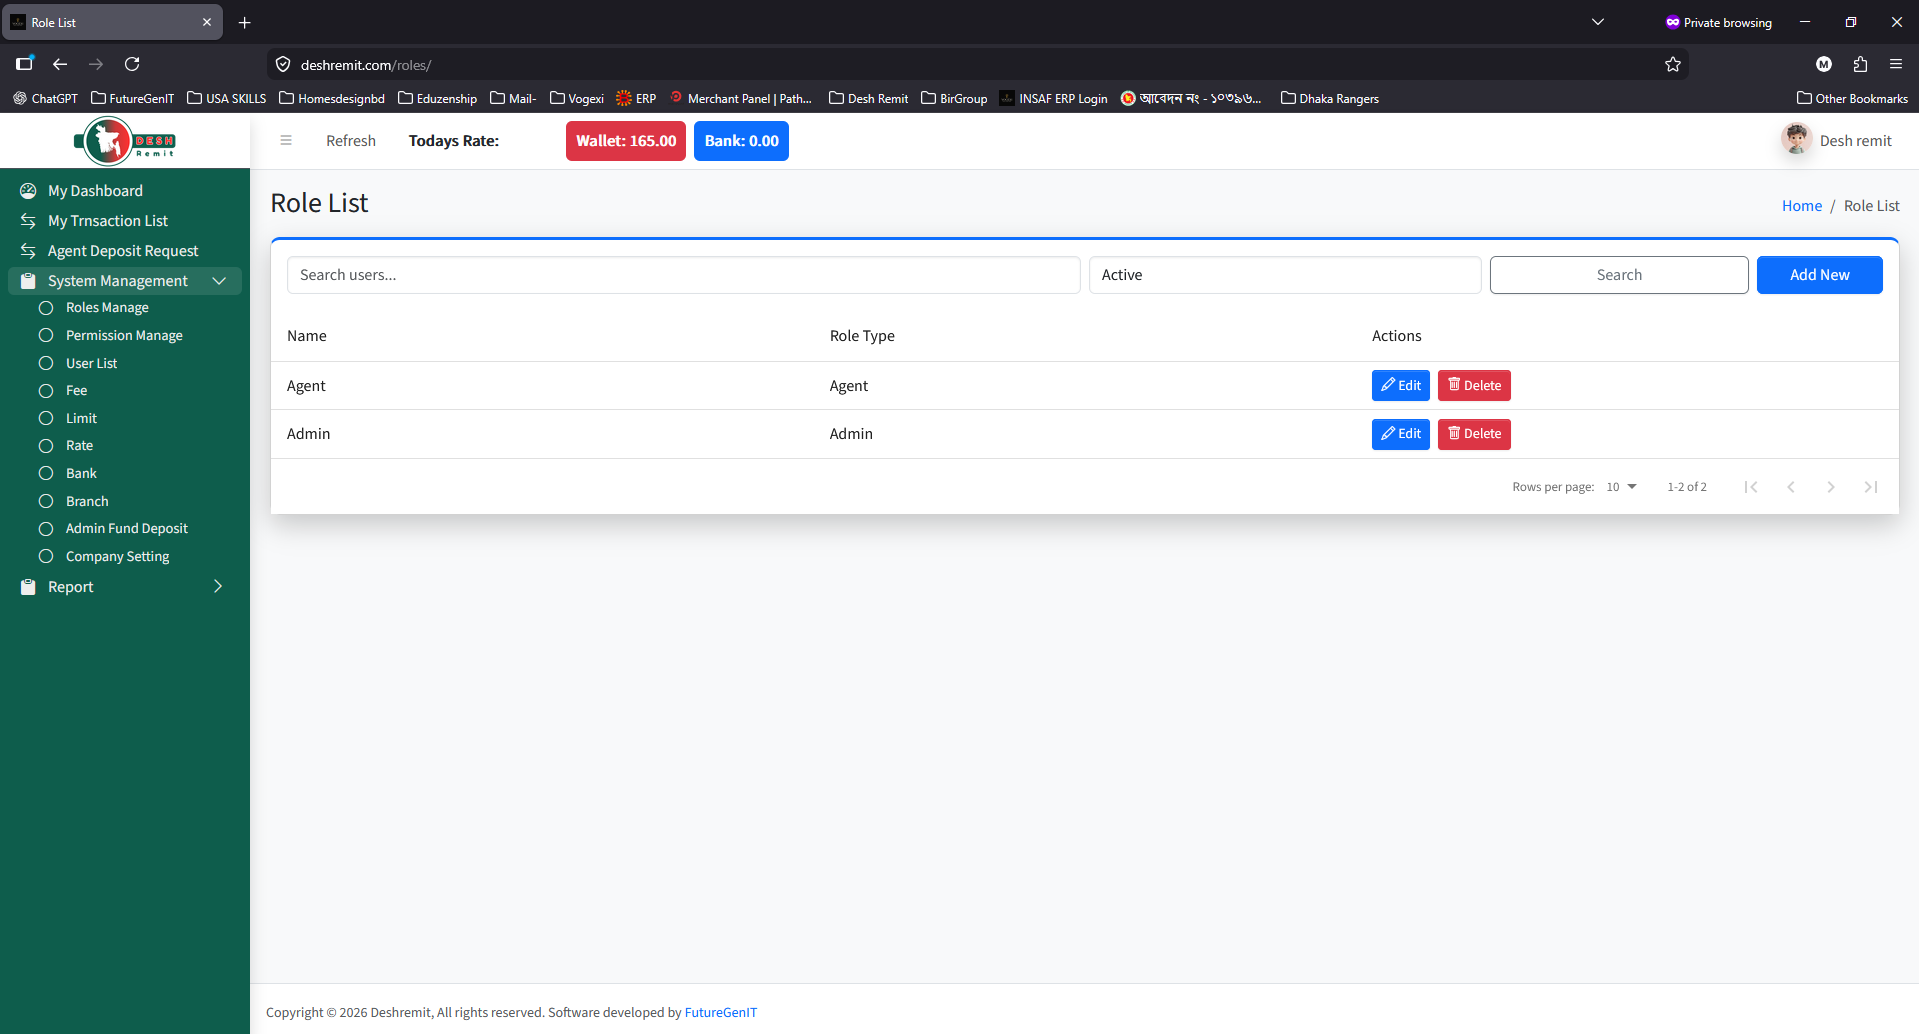Go to Home via the breadcrumb
This screenshot has height=1034, width=1919.
click(x=1802, y=206)
